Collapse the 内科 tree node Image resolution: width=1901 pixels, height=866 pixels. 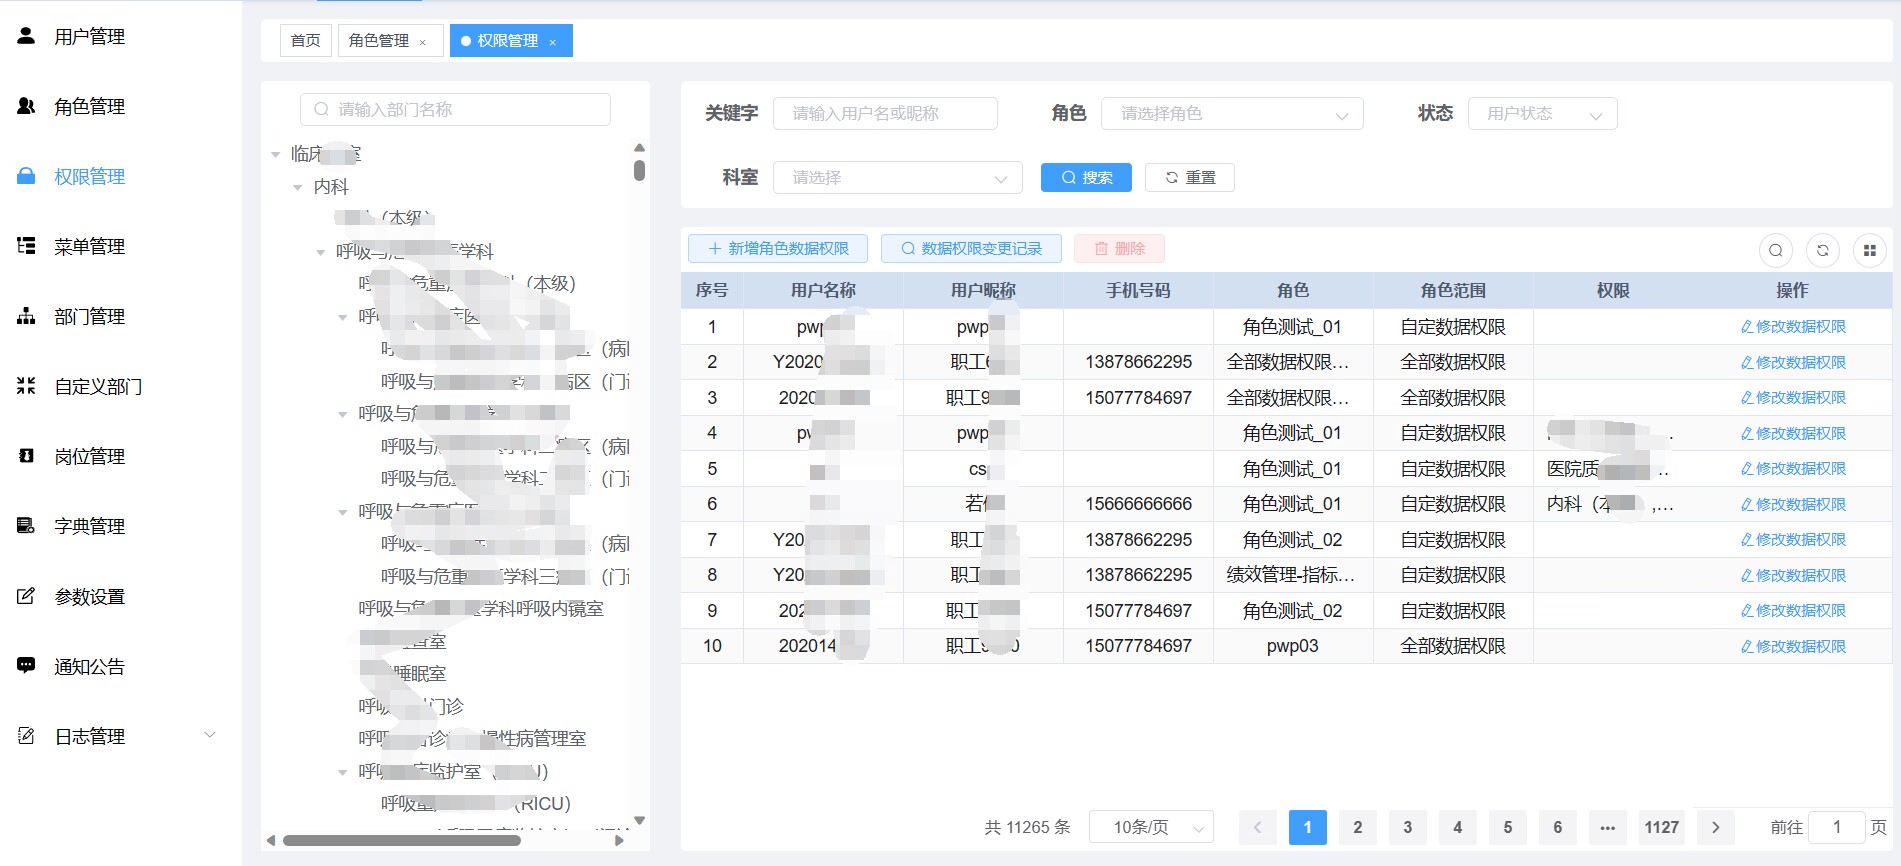coord(297,188)
